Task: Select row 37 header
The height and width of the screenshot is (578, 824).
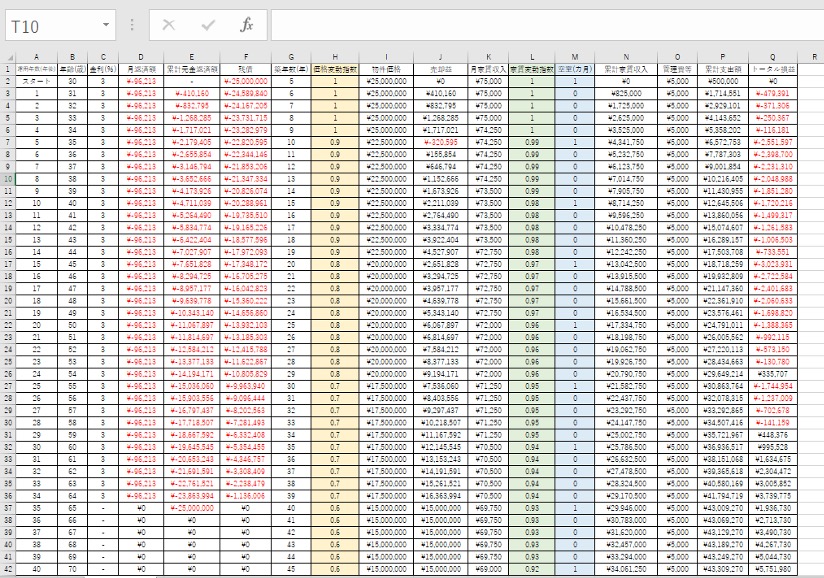Action: pos(8,508)
